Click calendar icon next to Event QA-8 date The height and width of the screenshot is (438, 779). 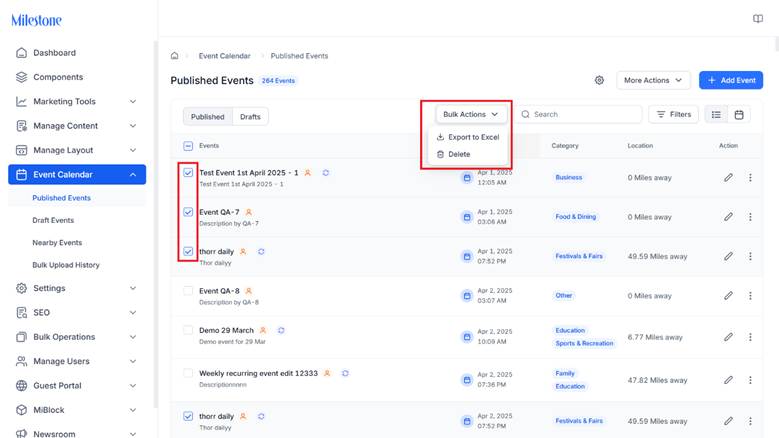click(x=467, y=296)
